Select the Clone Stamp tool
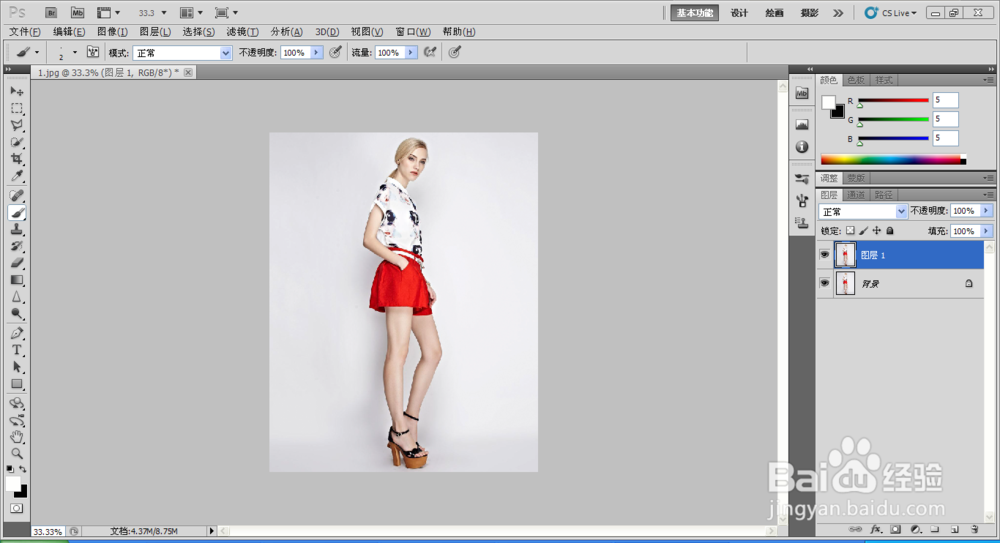The image size is (1000, 543). (x=17, y=230)
